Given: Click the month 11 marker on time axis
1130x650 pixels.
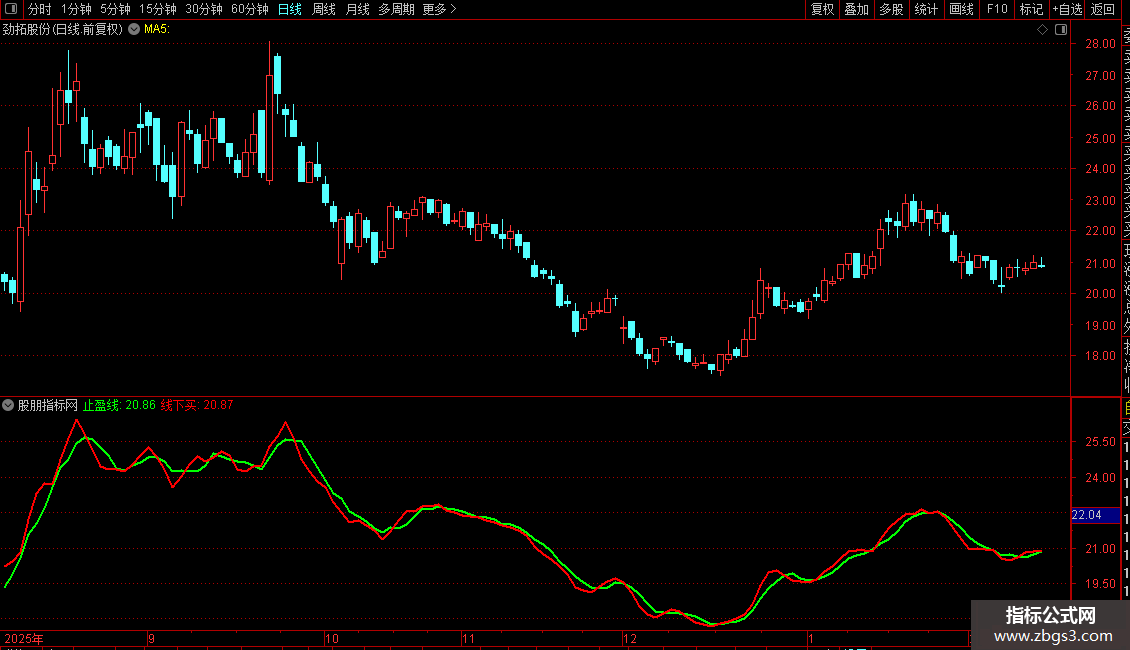Looking at the screenshot, I should [x=468, y=638].
